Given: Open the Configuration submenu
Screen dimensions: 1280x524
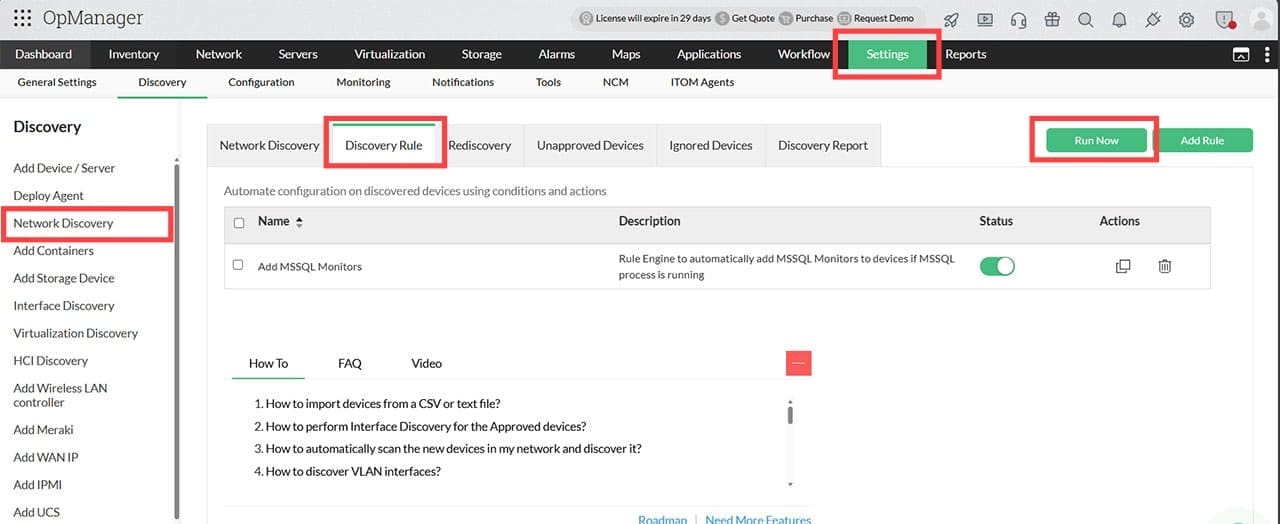Looking at the screenshot, I should pyautogui.click(x=261, y=82).
